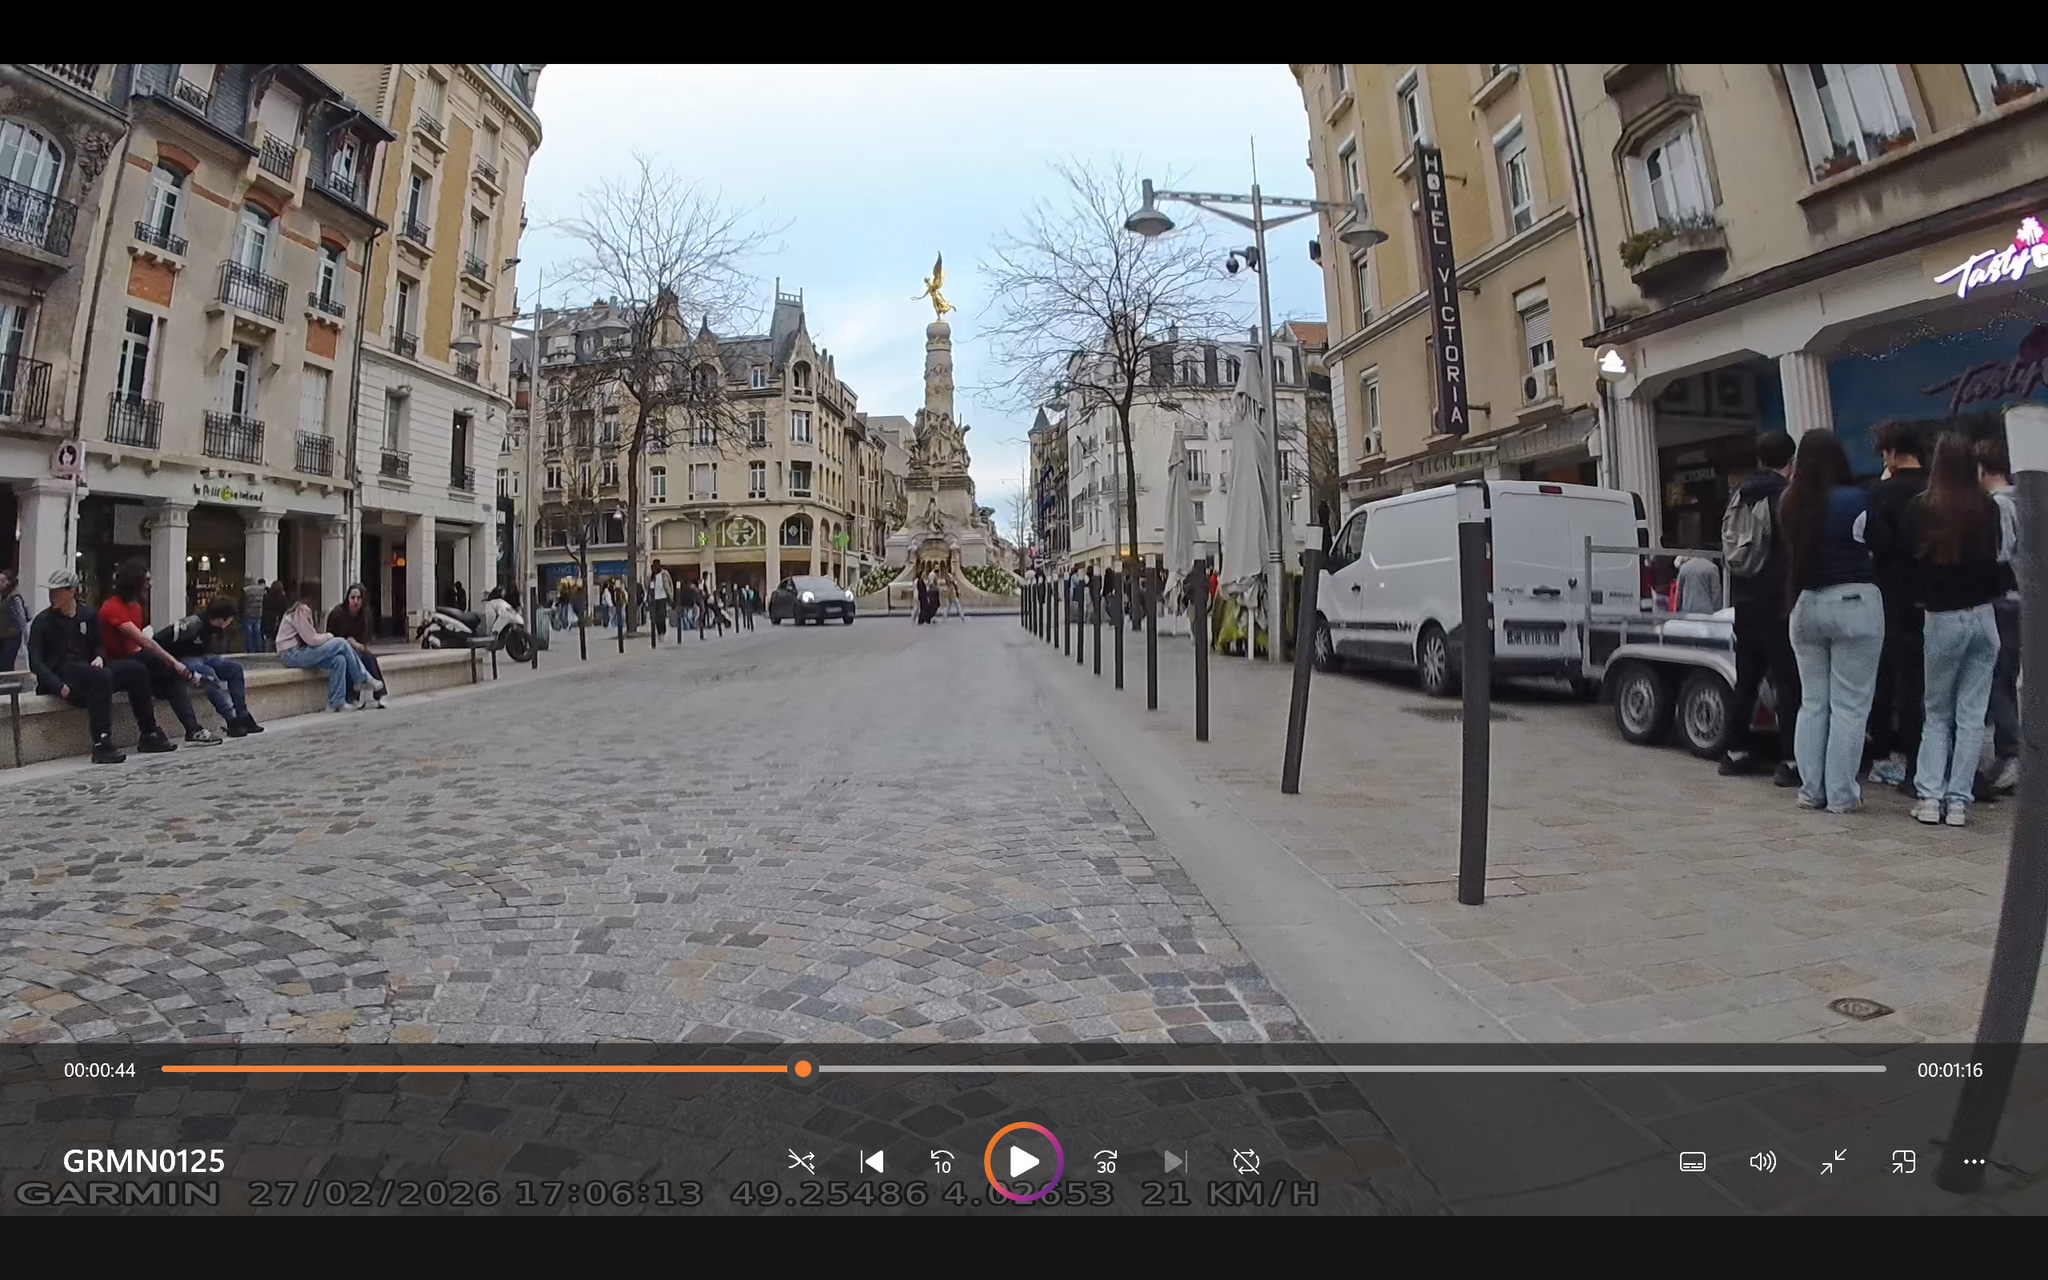Switch to the mini player view
Image resolution: width=2048 pixels, height=1280 pixels.
click(x=1903, y=1161)
